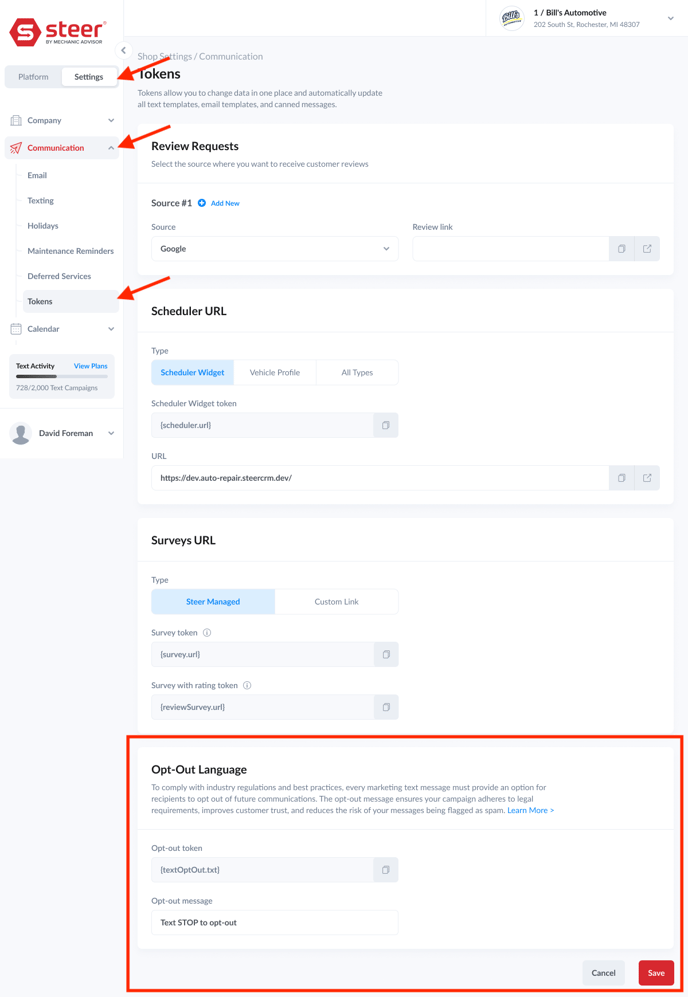
Task: Choose All Types scheduler option
Action: 357,373
